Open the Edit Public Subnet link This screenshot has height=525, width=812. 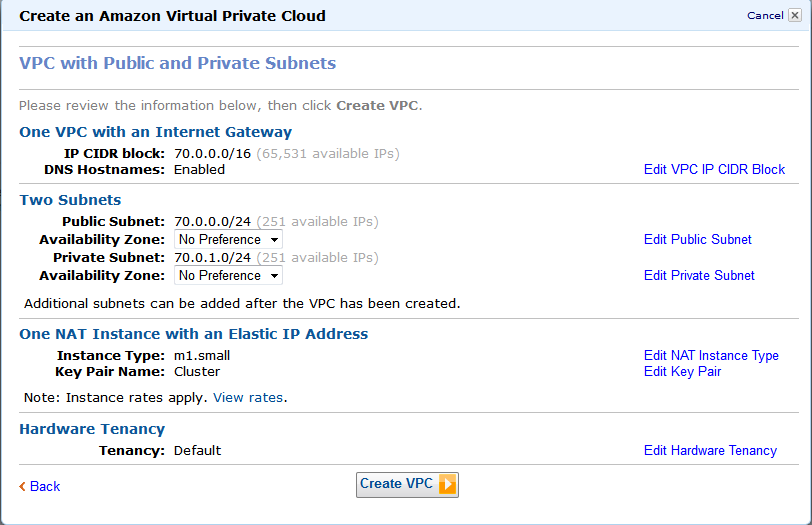coord(698,239)
